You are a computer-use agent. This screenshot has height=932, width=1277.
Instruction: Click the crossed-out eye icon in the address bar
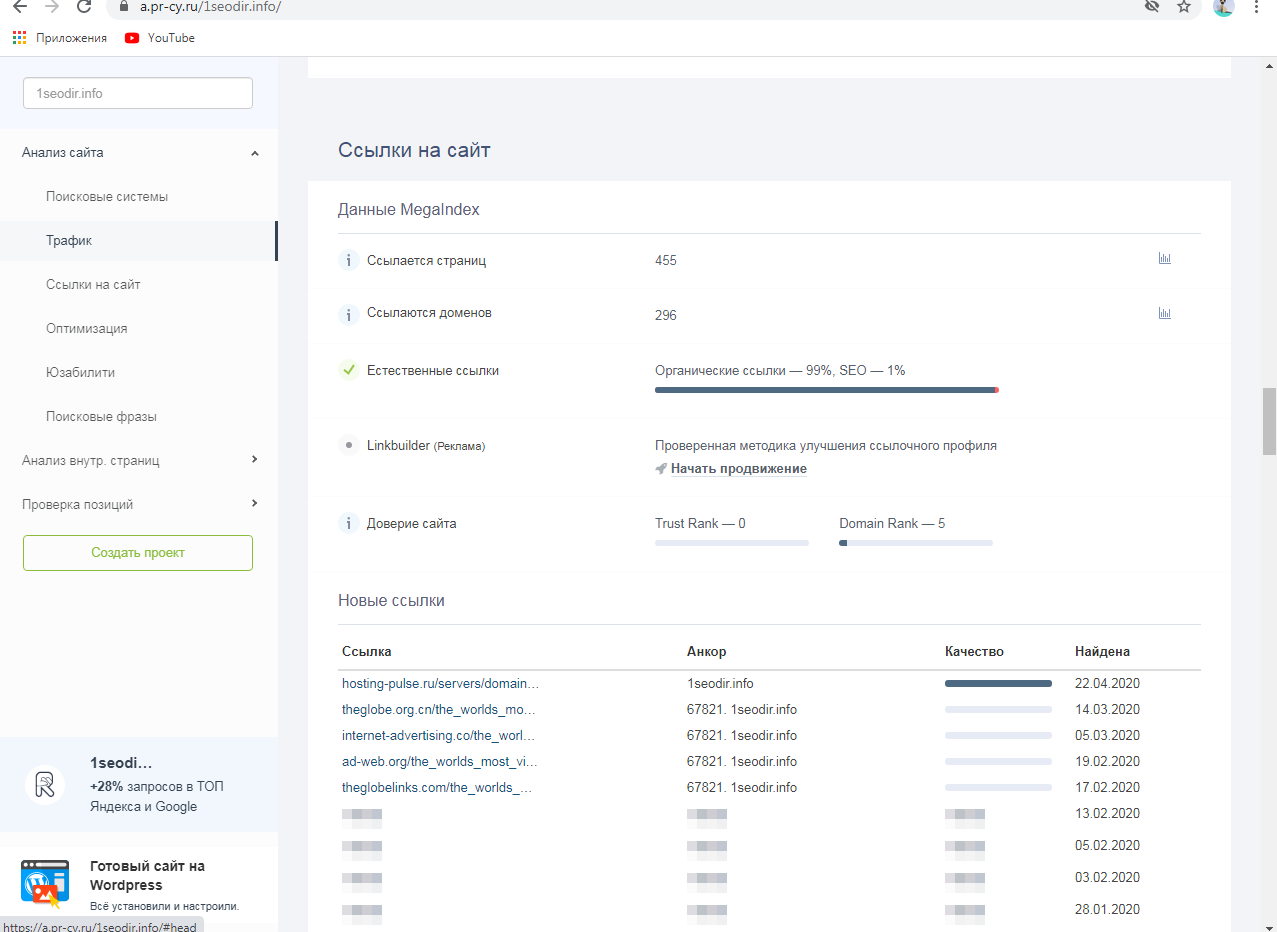pos(1152,7)
